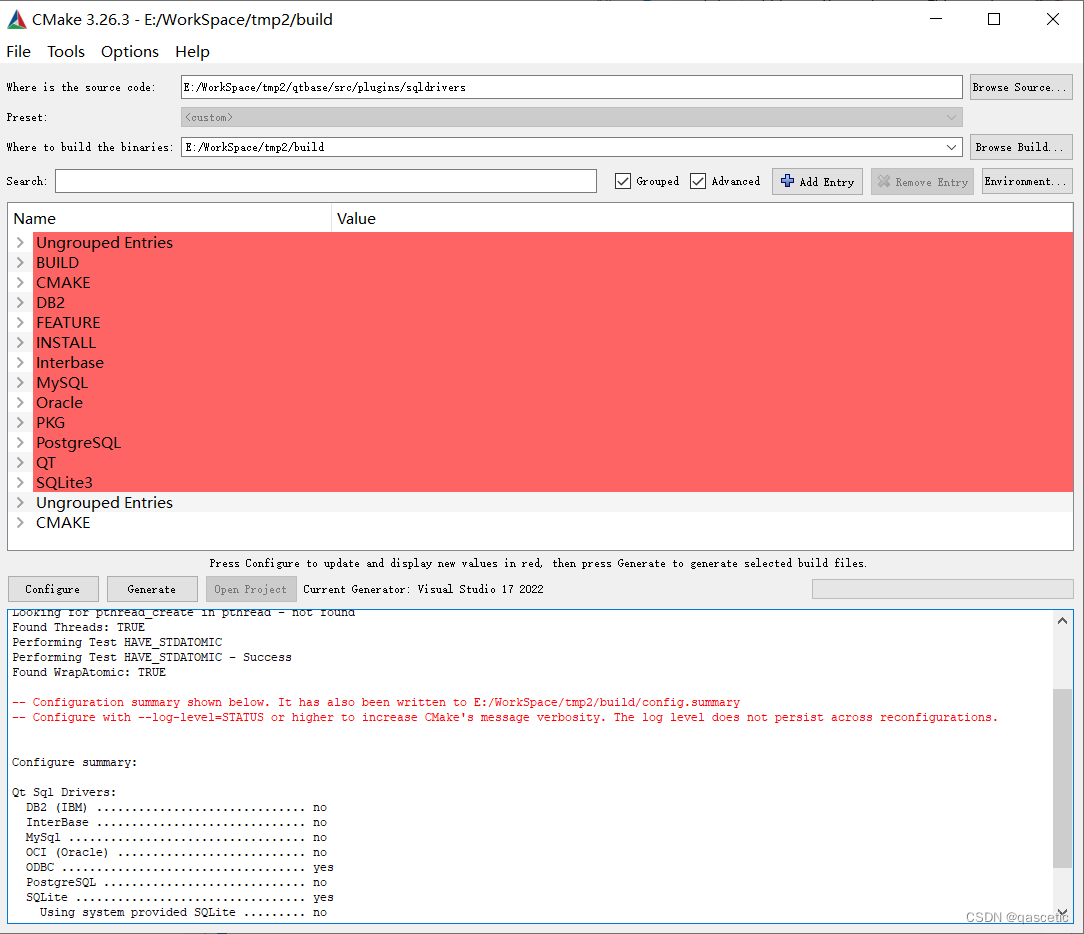This screenshot has height=934, width=1084.
Task: Click the 'ODBC ... yes' log line
Action: click(180, 868)
